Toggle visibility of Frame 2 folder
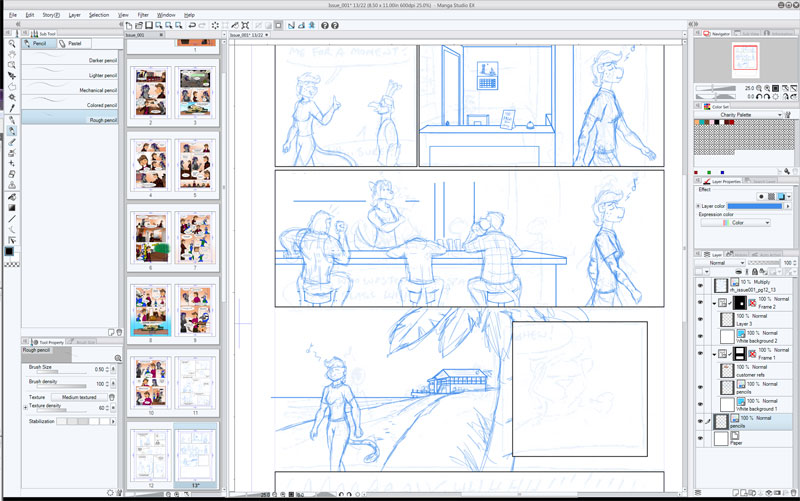Viewport: 800px width, 501px height. point(701,303)
